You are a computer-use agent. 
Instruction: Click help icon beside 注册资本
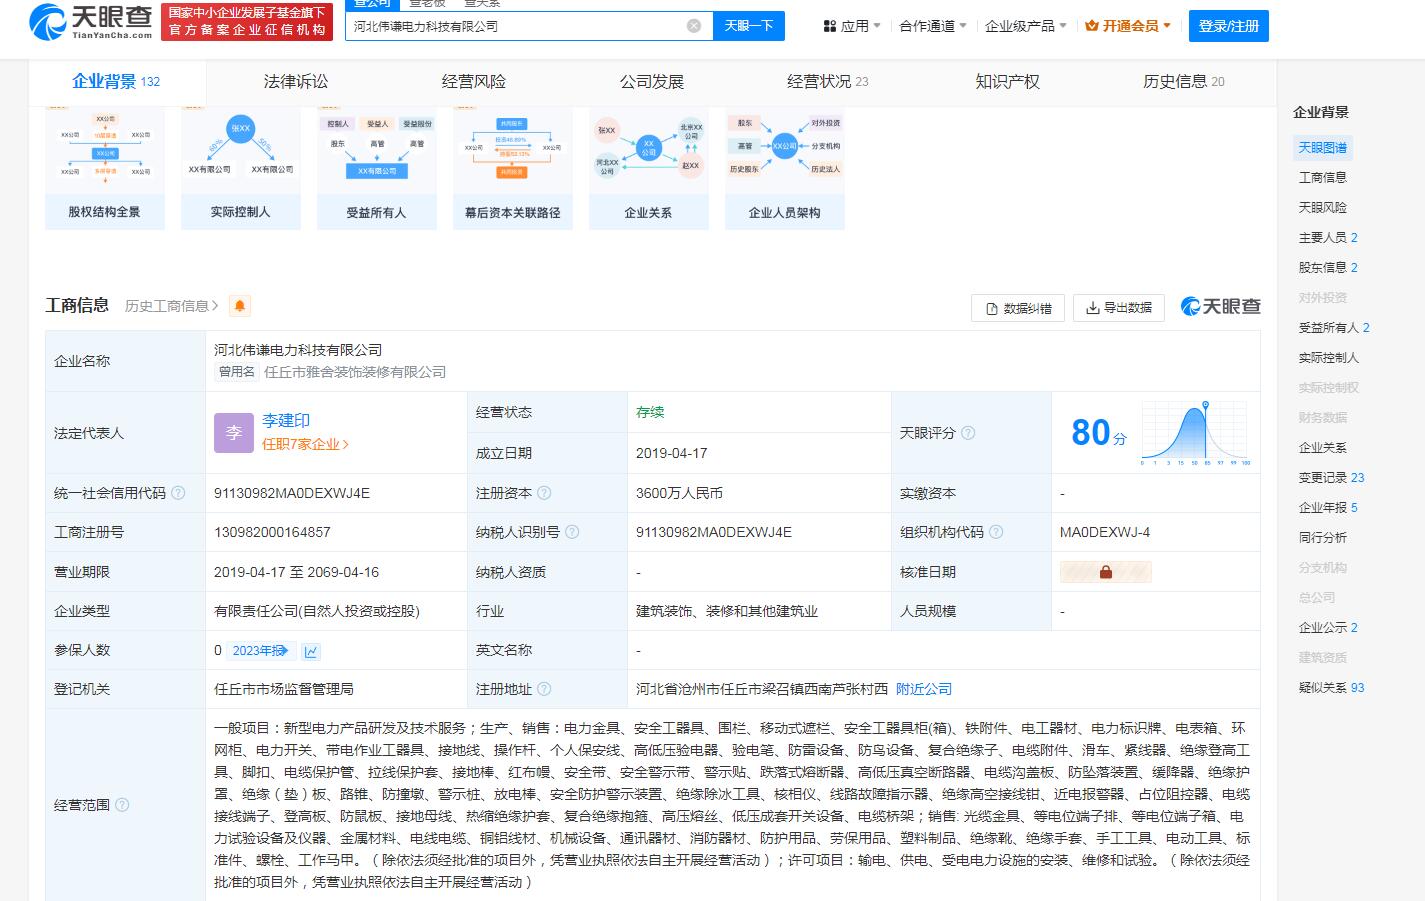pyautogui.click(x=544, y=493)
